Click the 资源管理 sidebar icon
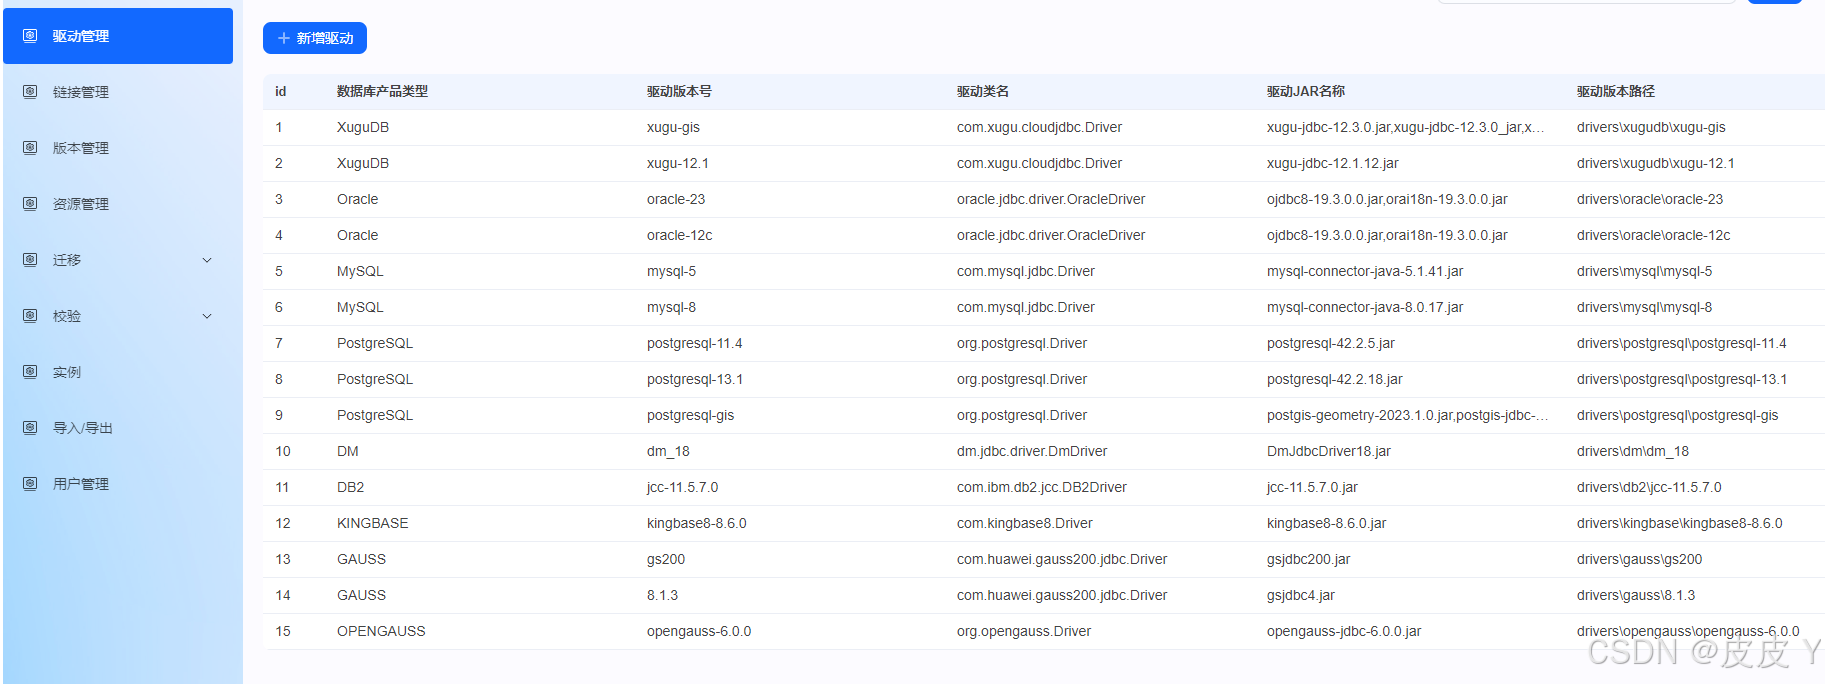This screenshot has height=684, width=1825. [30, 204]
